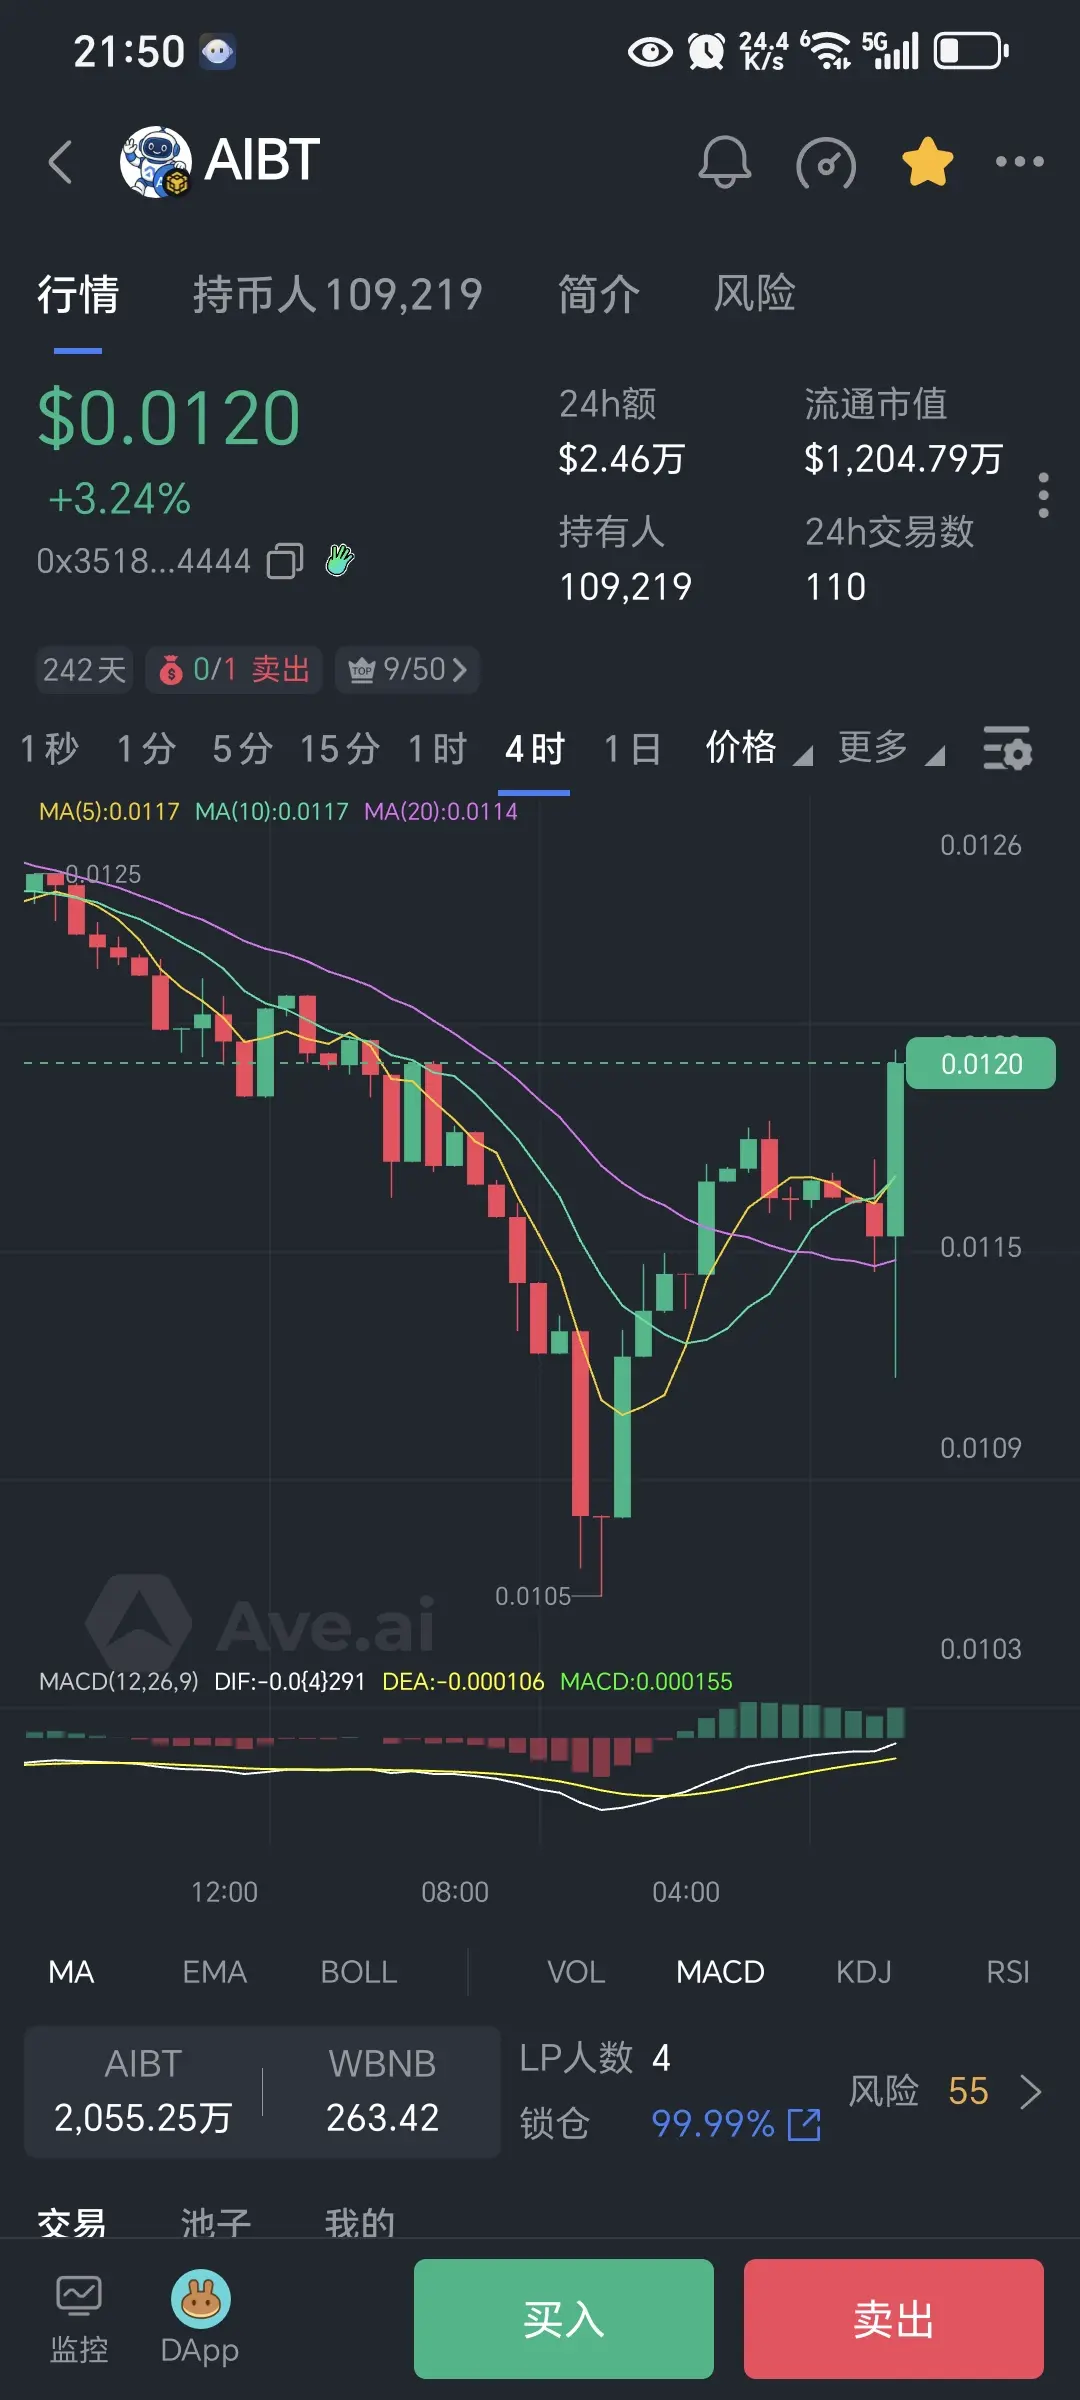Viewport: 1080px width, 2400px height.
Task: Expand the 价格 dropdown
Action: 759,748
